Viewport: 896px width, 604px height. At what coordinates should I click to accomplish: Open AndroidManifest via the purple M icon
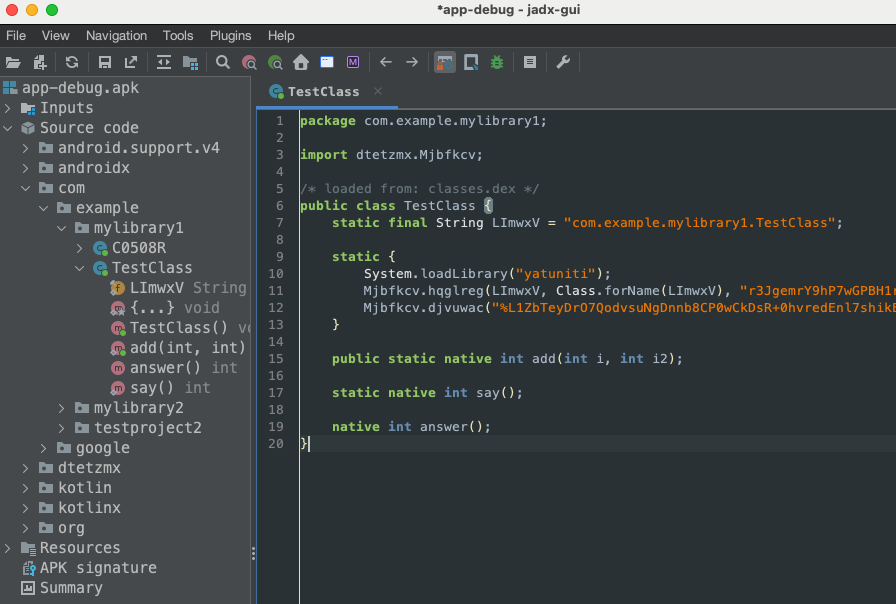[x=353, y=62]
